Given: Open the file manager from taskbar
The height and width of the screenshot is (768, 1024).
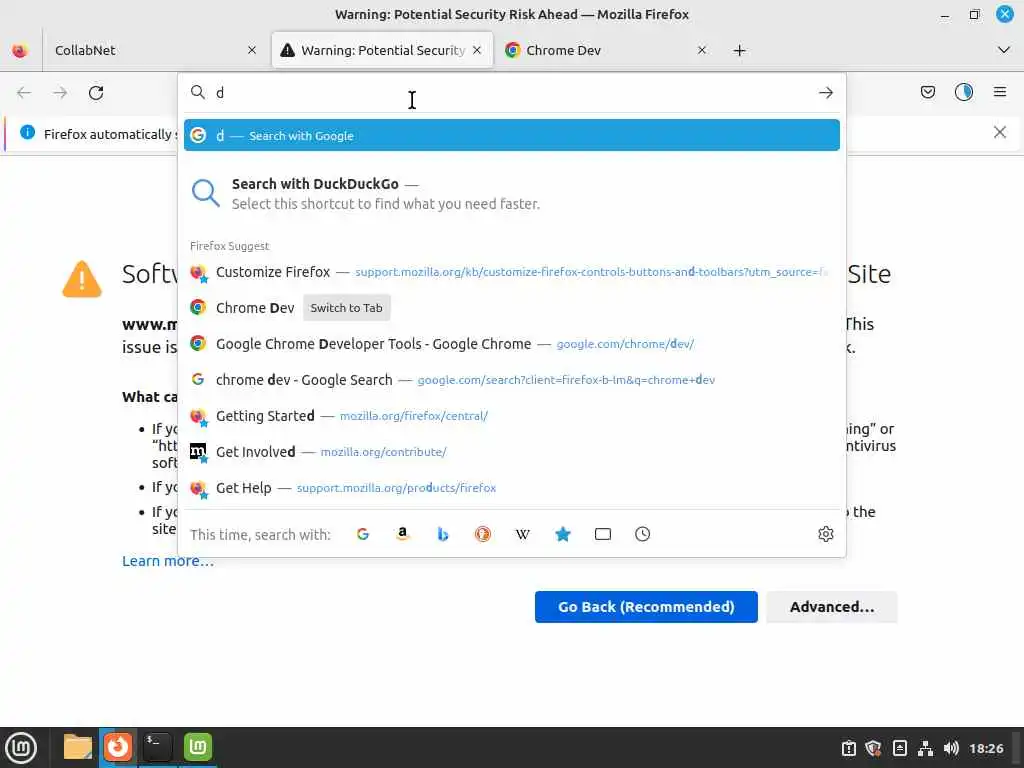Looking at the screenshot, I should tap(77, 747).
